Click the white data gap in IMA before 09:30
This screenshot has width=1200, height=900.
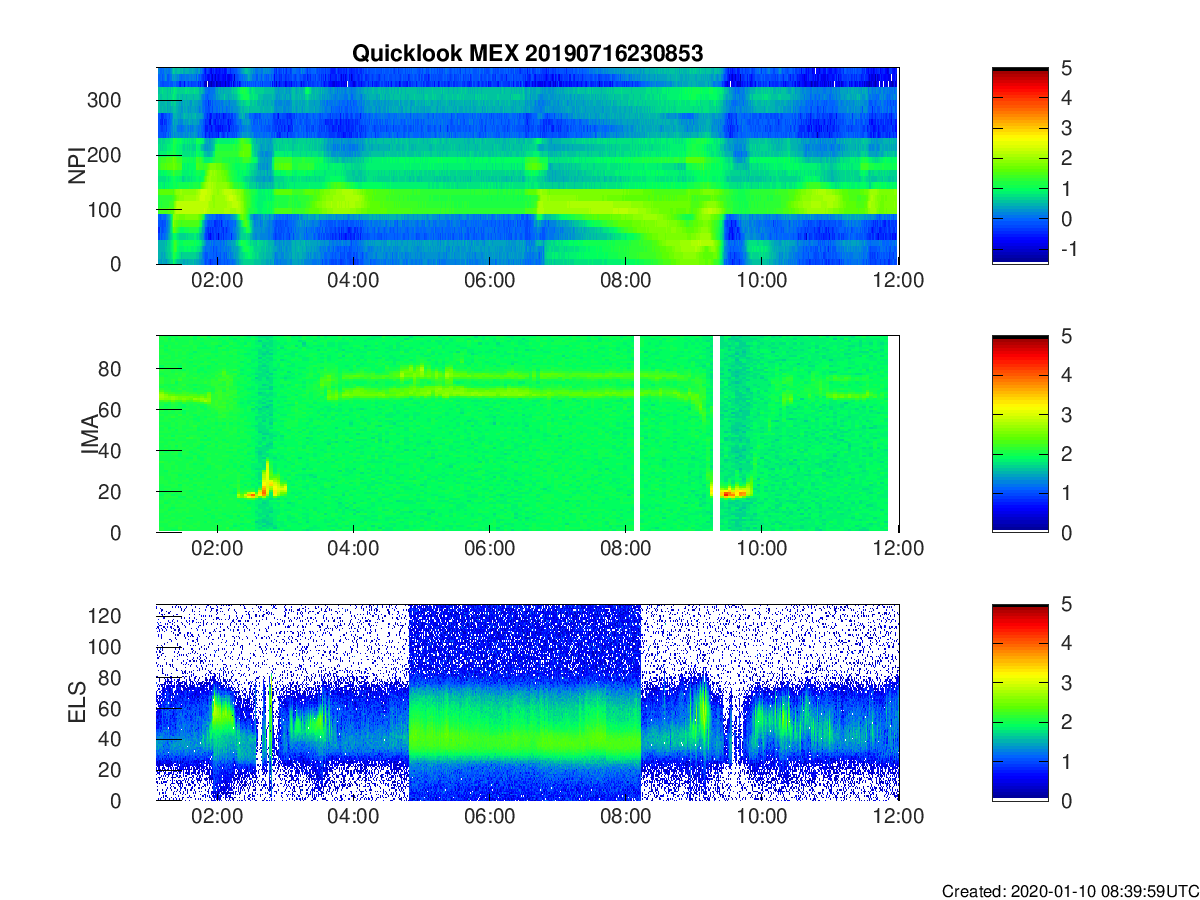[x=716, y=434]
